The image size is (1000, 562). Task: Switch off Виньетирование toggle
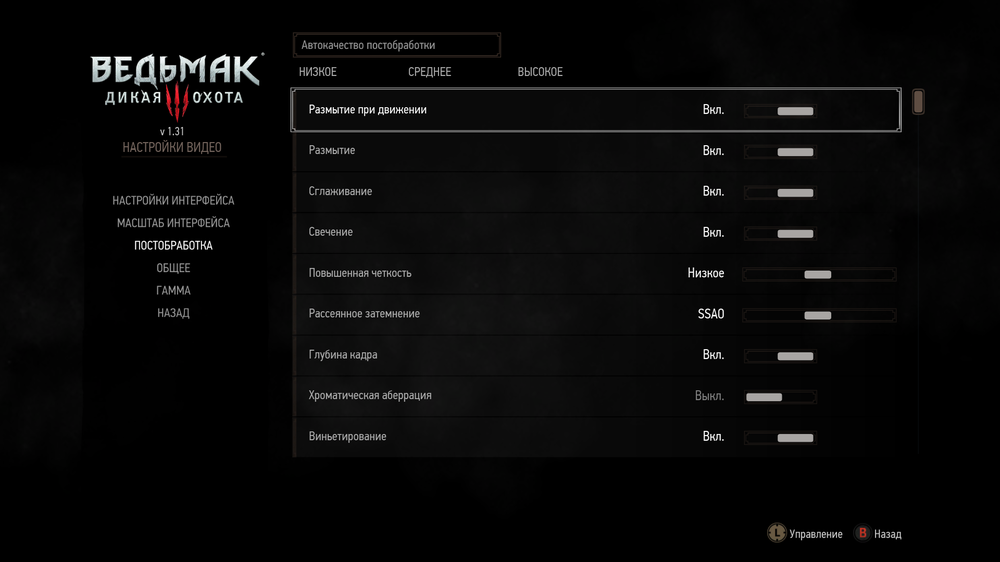pos(780,438)
